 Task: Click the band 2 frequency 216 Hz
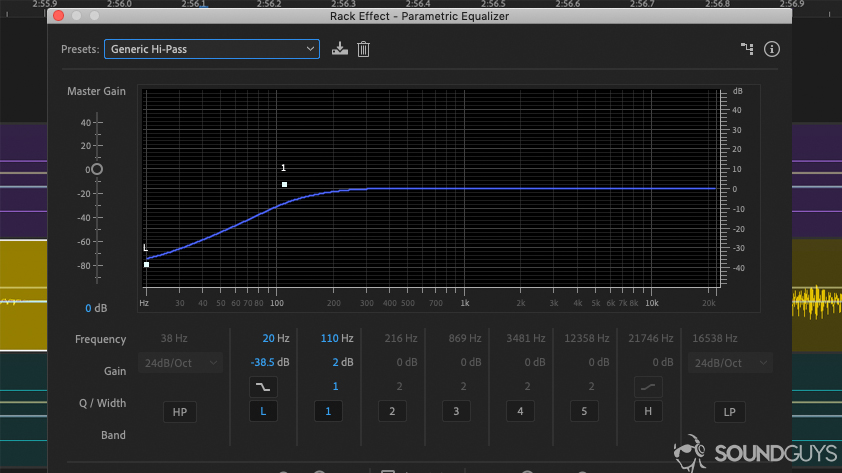(x=401, y=338)
